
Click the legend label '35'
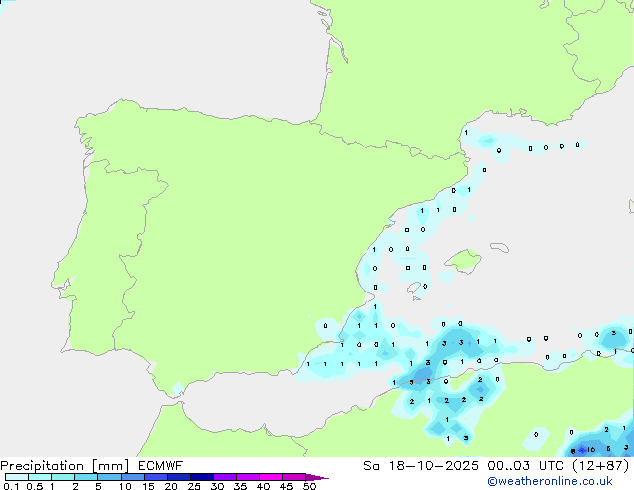(x=240, y=486)
